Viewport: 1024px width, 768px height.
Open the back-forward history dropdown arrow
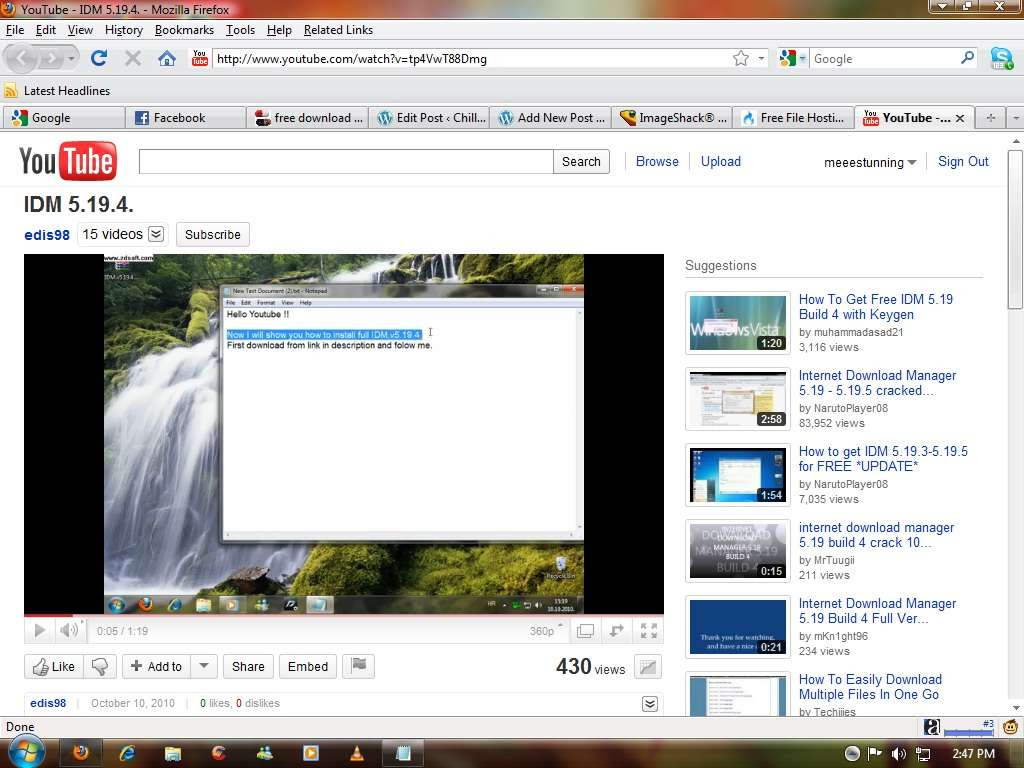point(71,59)
